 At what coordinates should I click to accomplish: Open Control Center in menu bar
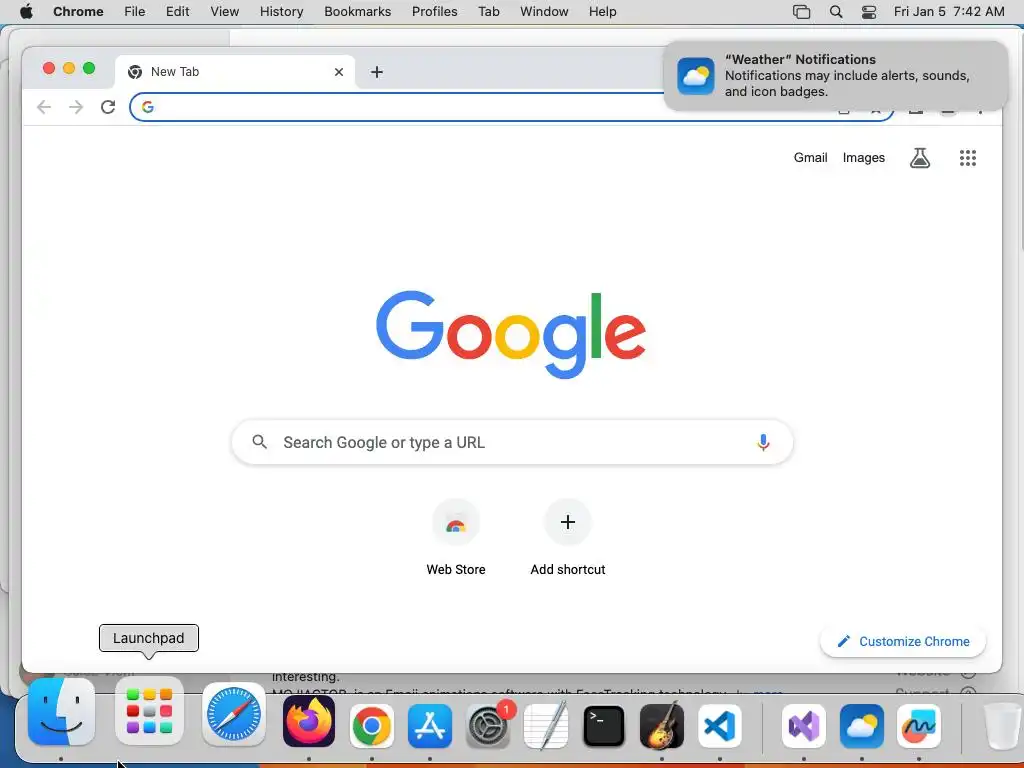869,12
